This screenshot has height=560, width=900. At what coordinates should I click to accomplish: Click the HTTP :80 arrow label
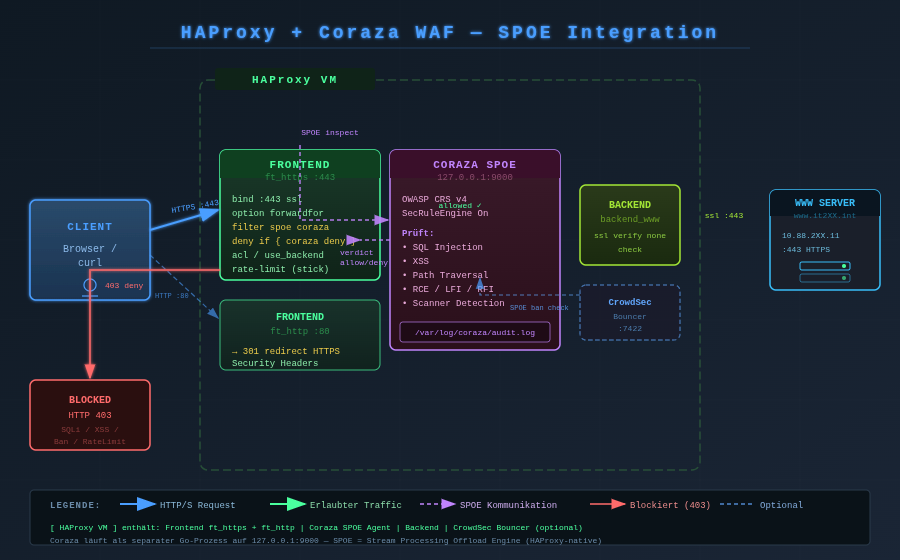coord(172,296)
